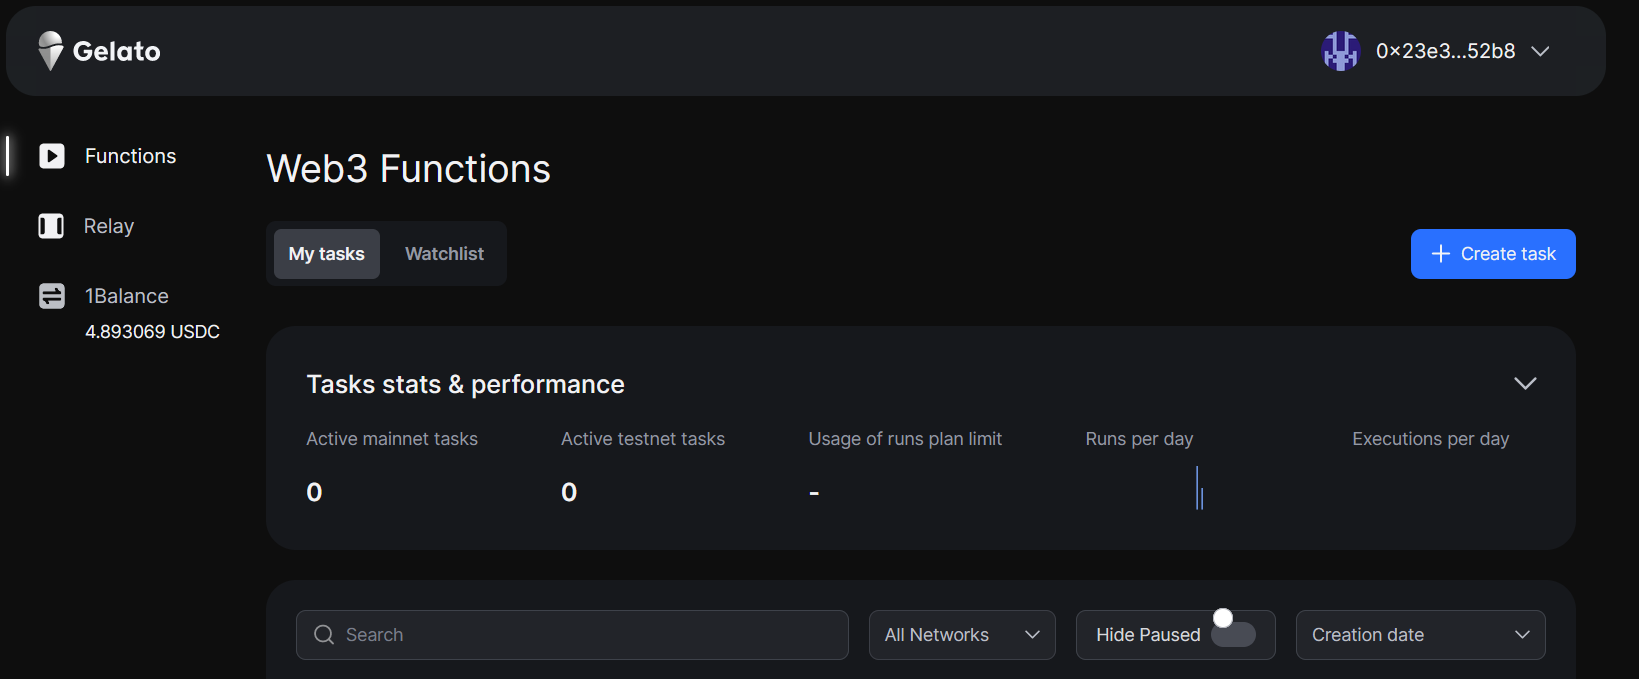1639x679 pixels.
Task: Click the Usage of runs plan limit label
Action: click(x=905, y=439)
